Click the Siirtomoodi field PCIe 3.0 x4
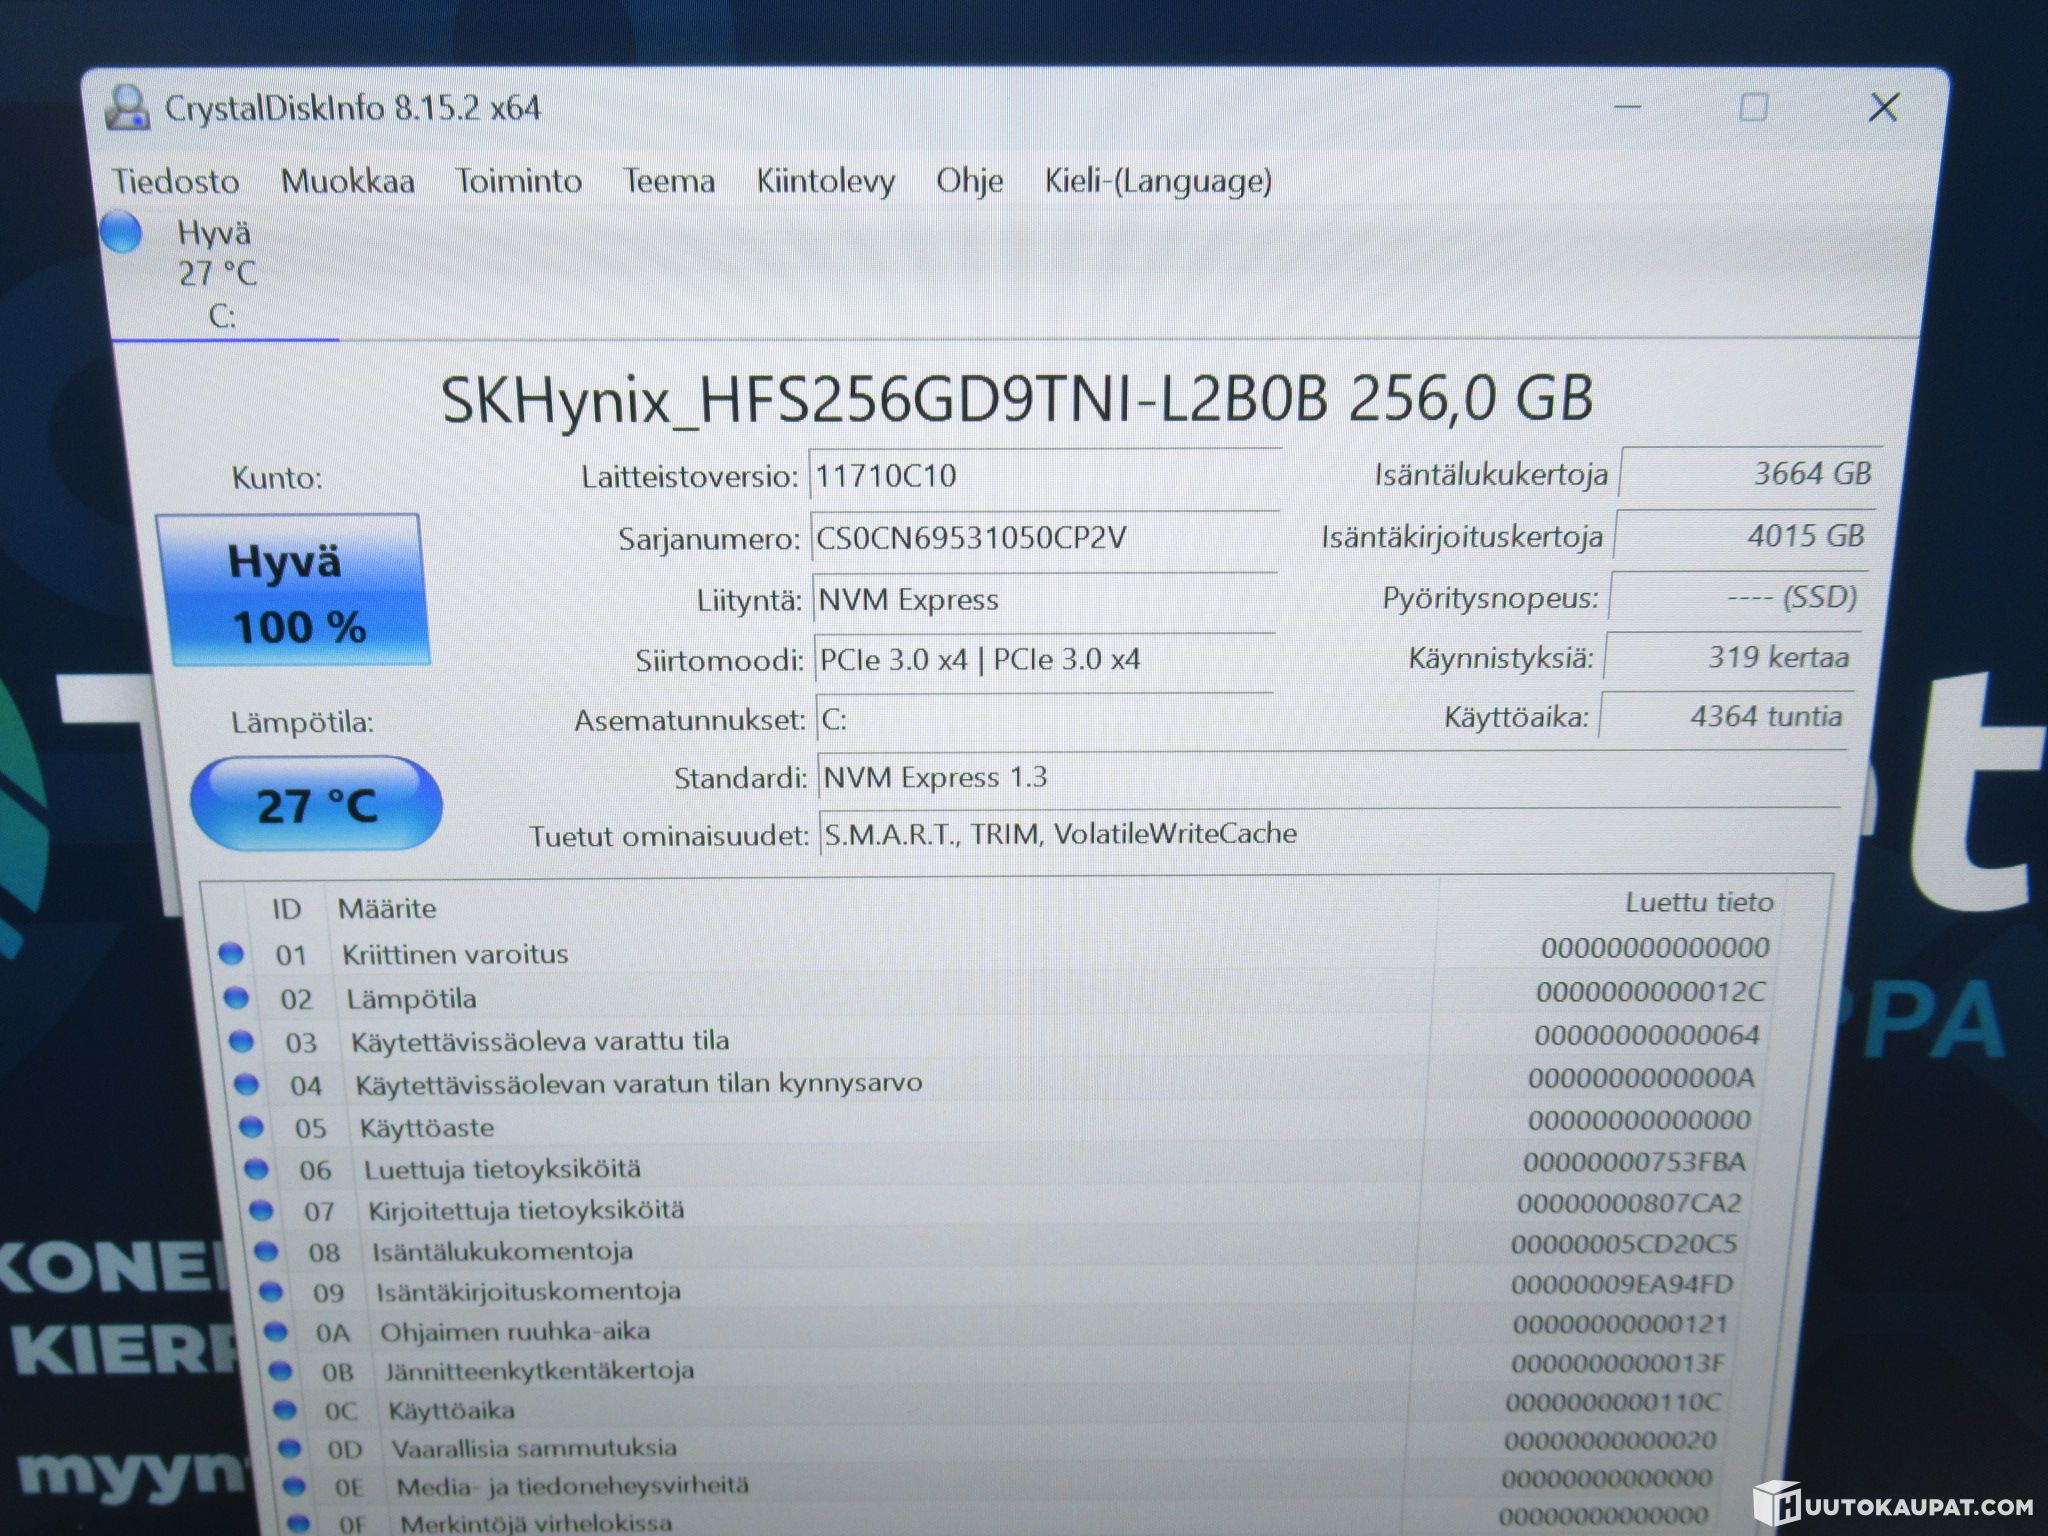Viewport: 2048px width, 1536px height. 1043,660
